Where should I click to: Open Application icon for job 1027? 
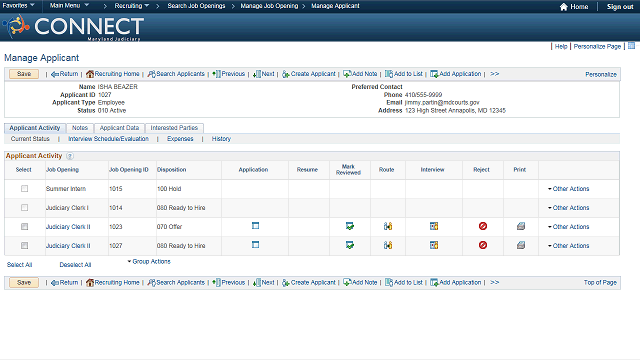(256, 245)
